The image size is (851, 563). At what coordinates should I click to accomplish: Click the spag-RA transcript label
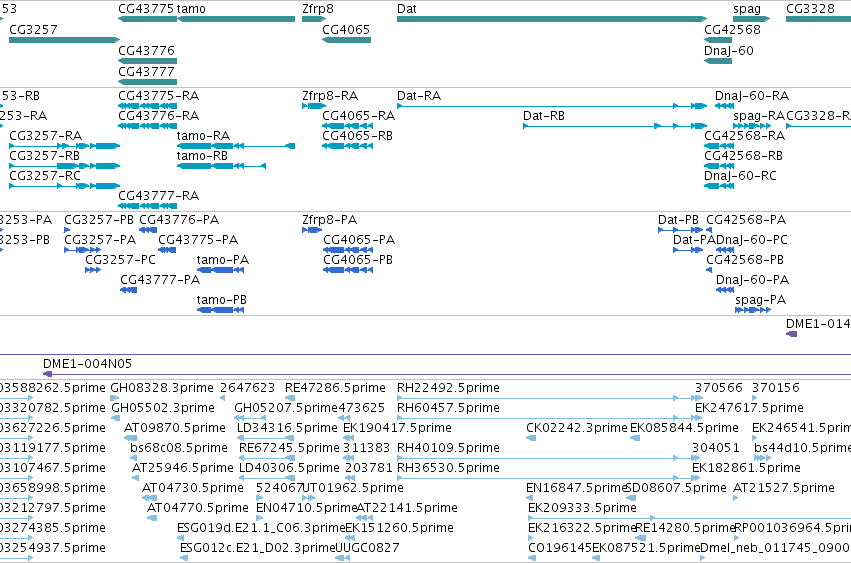point(759,116)
